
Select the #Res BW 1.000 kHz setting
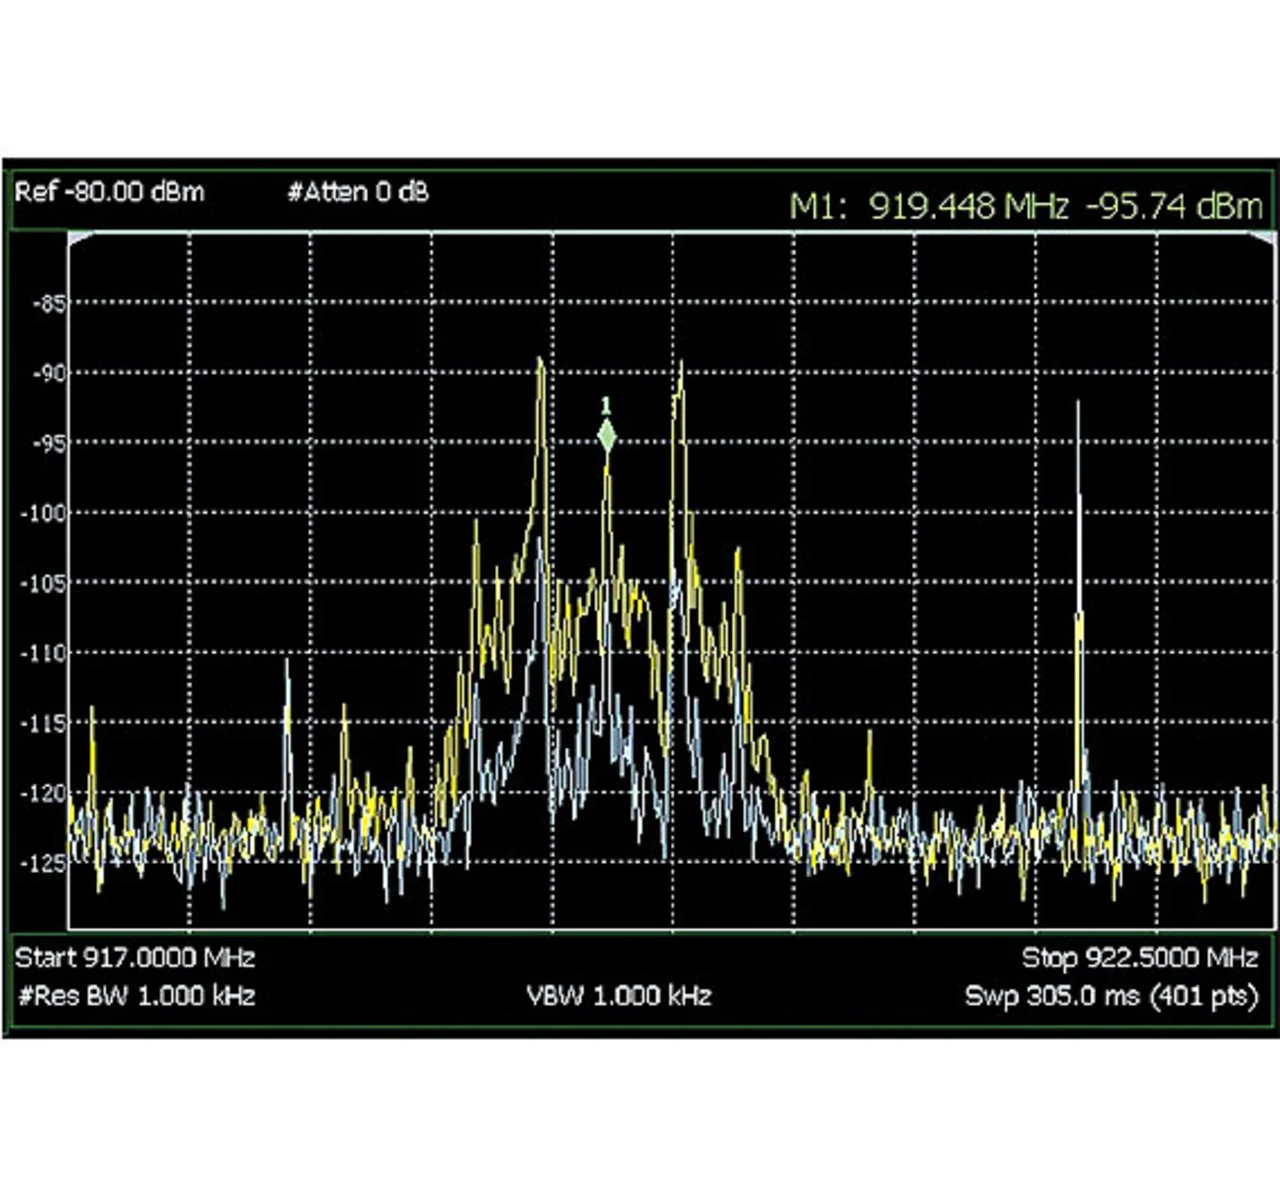137,996
